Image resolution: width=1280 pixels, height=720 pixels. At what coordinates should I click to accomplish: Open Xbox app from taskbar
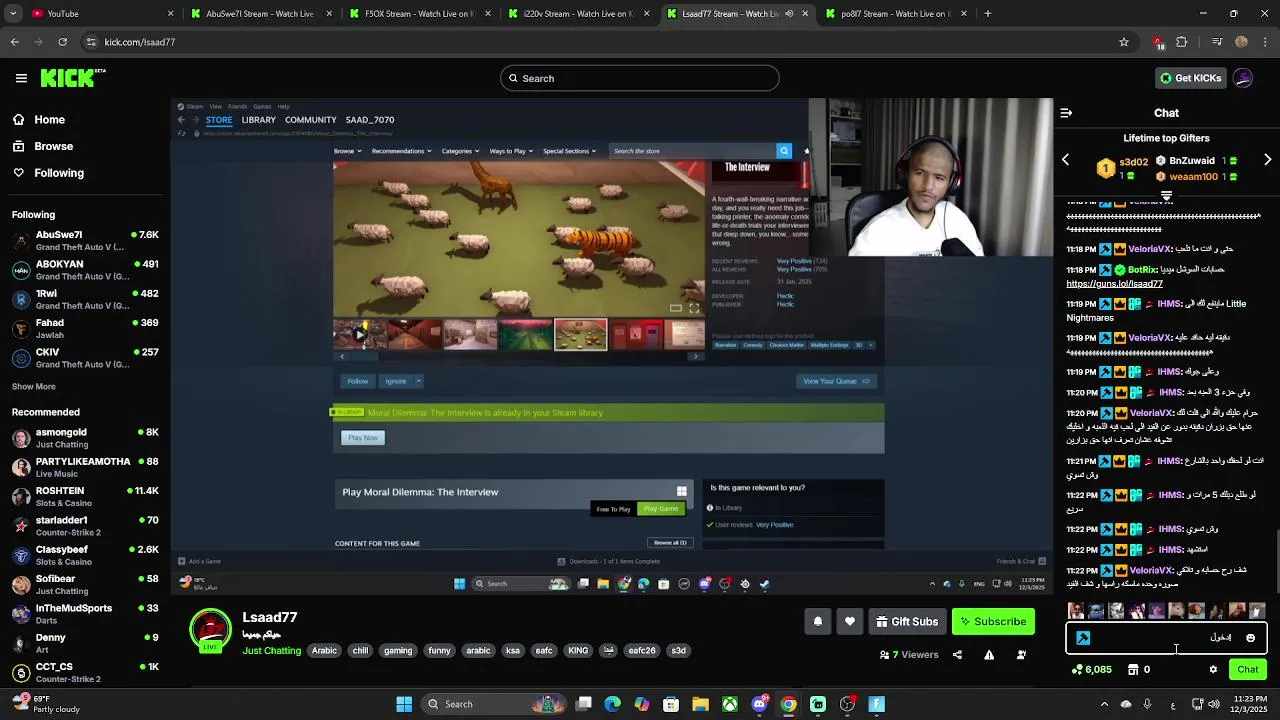pyautogui.click(x=730, y=704)
